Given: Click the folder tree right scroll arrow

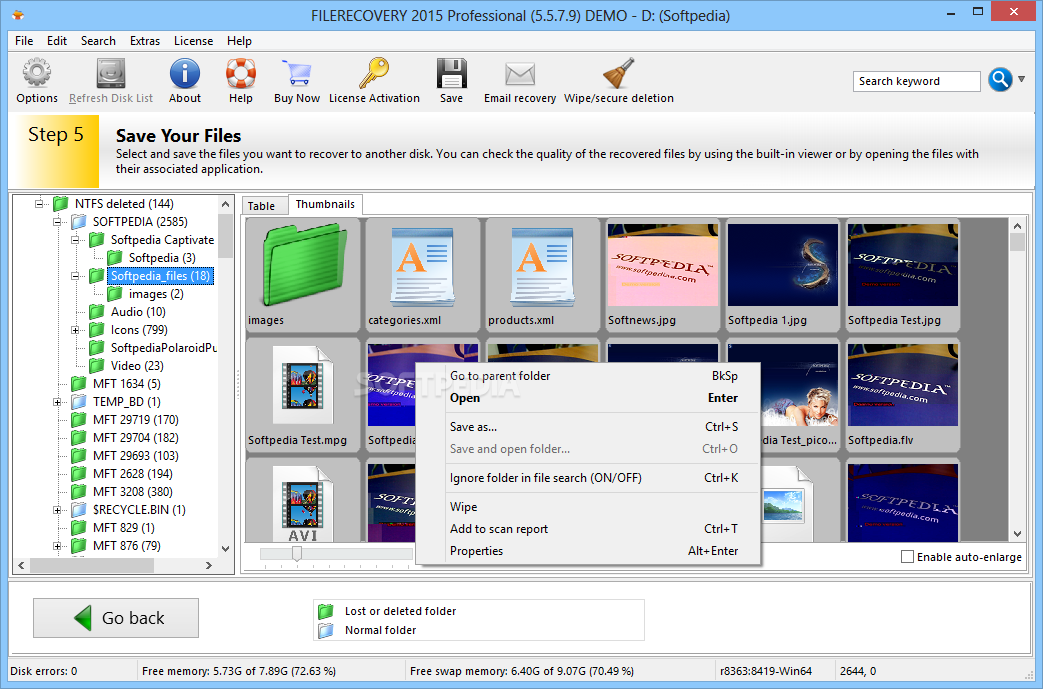Looking at the screenshot, I should [209, 565].
